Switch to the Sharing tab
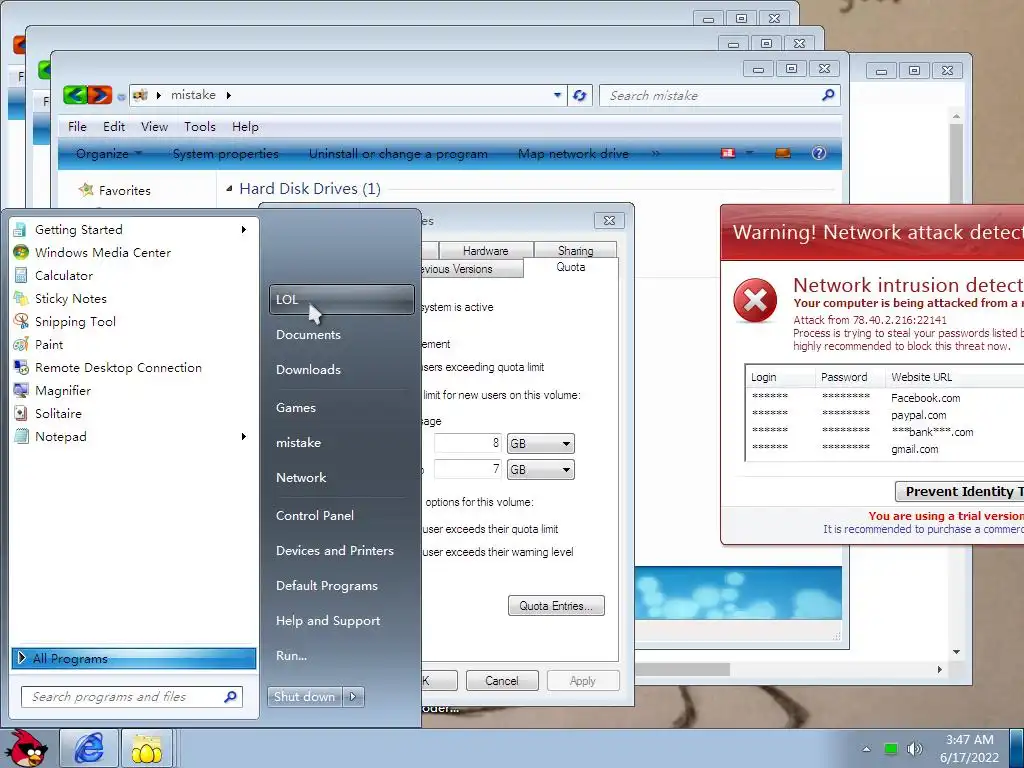 coord(575,251)
